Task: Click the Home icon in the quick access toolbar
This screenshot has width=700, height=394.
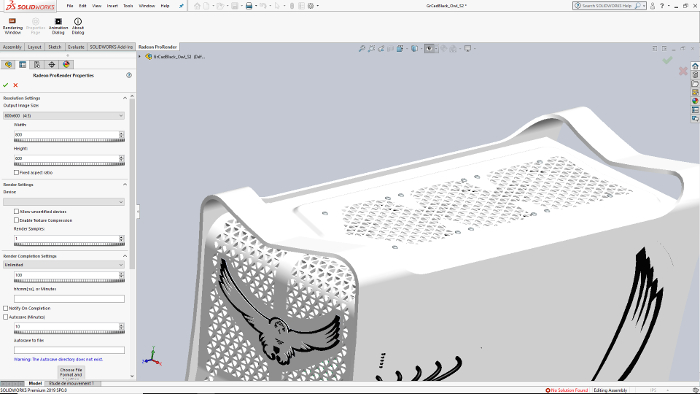Action: point(197,6)
